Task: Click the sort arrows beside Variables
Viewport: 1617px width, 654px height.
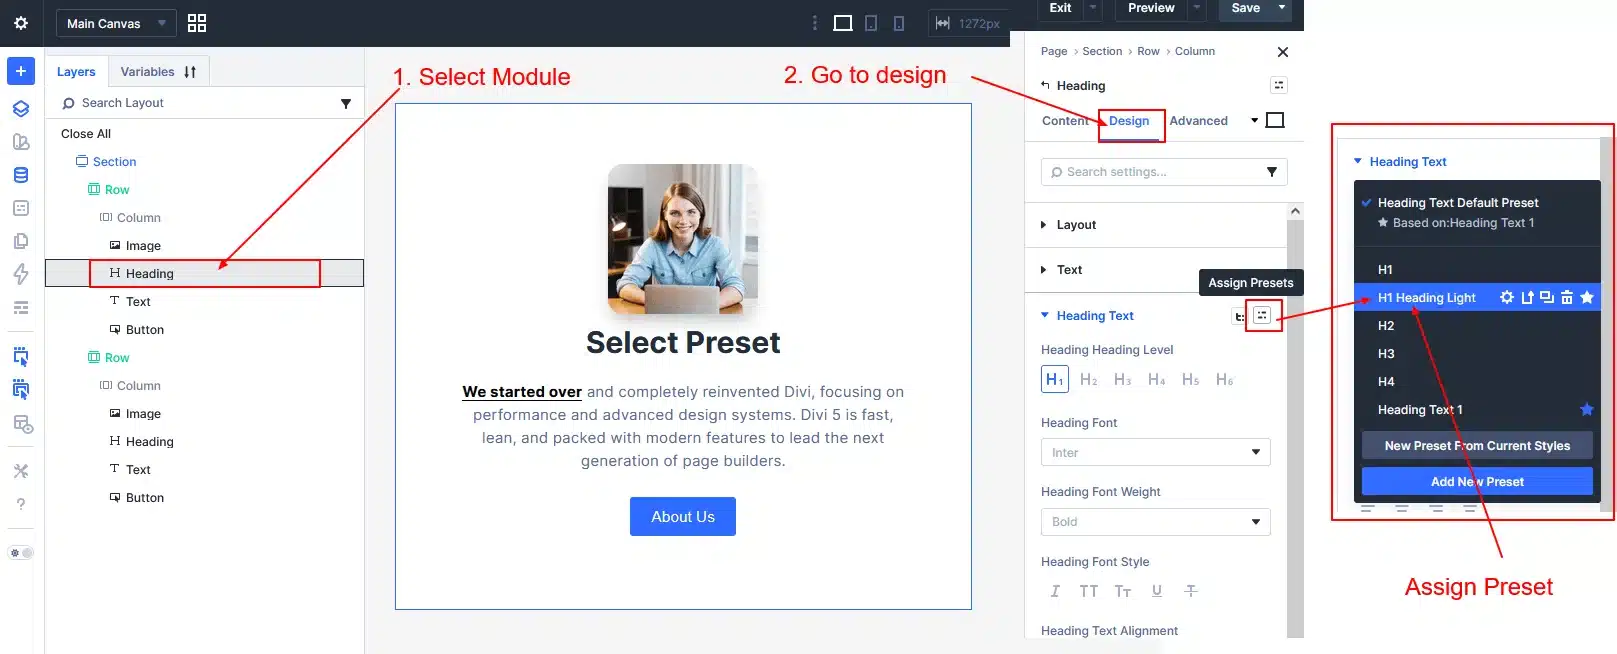Action: click(190, 72)
